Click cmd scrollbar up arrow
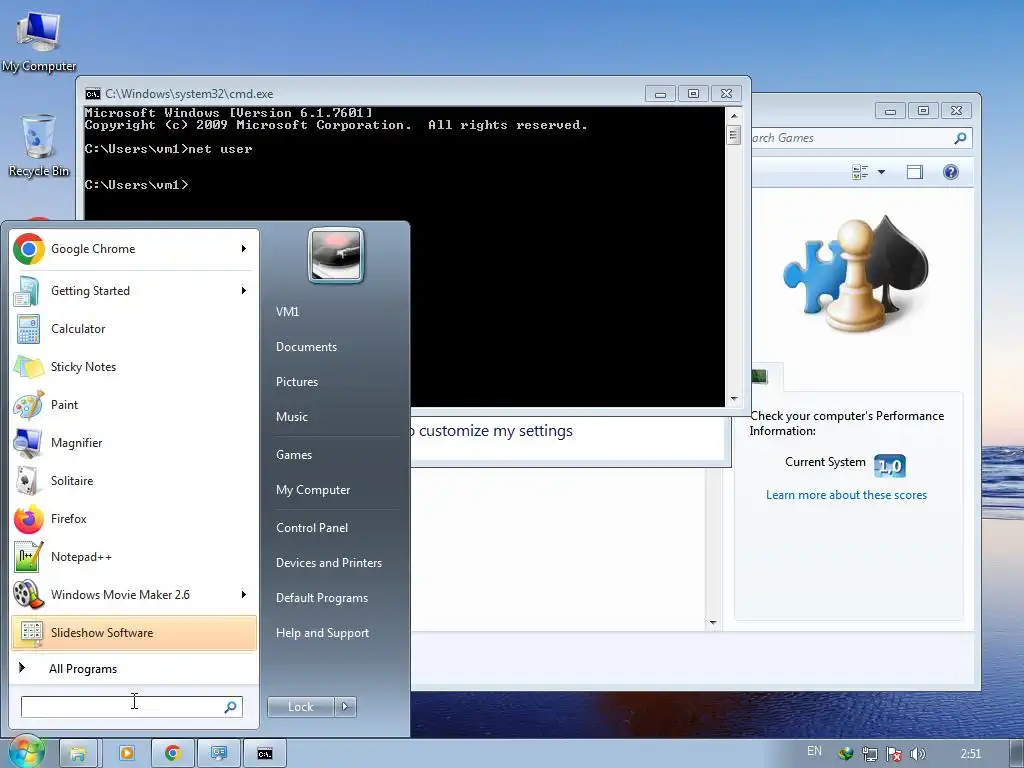This screenshot has width=1024, height=768. 733,116
